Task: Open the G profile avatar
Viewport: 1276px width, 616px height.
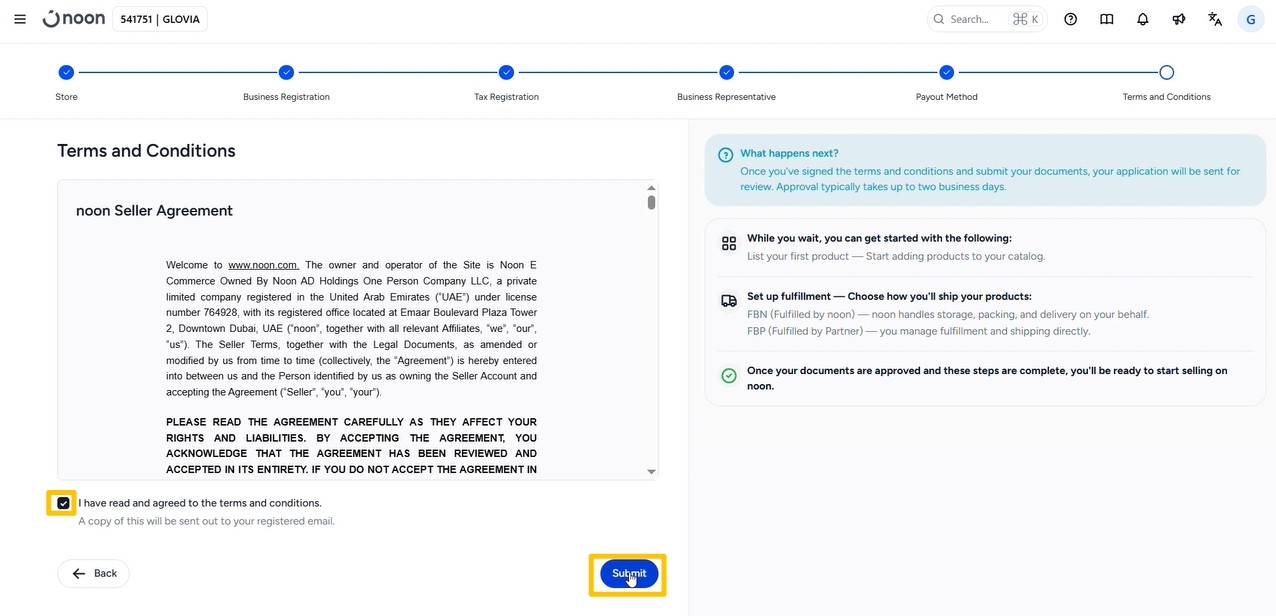Action: tap(1251, 19)
